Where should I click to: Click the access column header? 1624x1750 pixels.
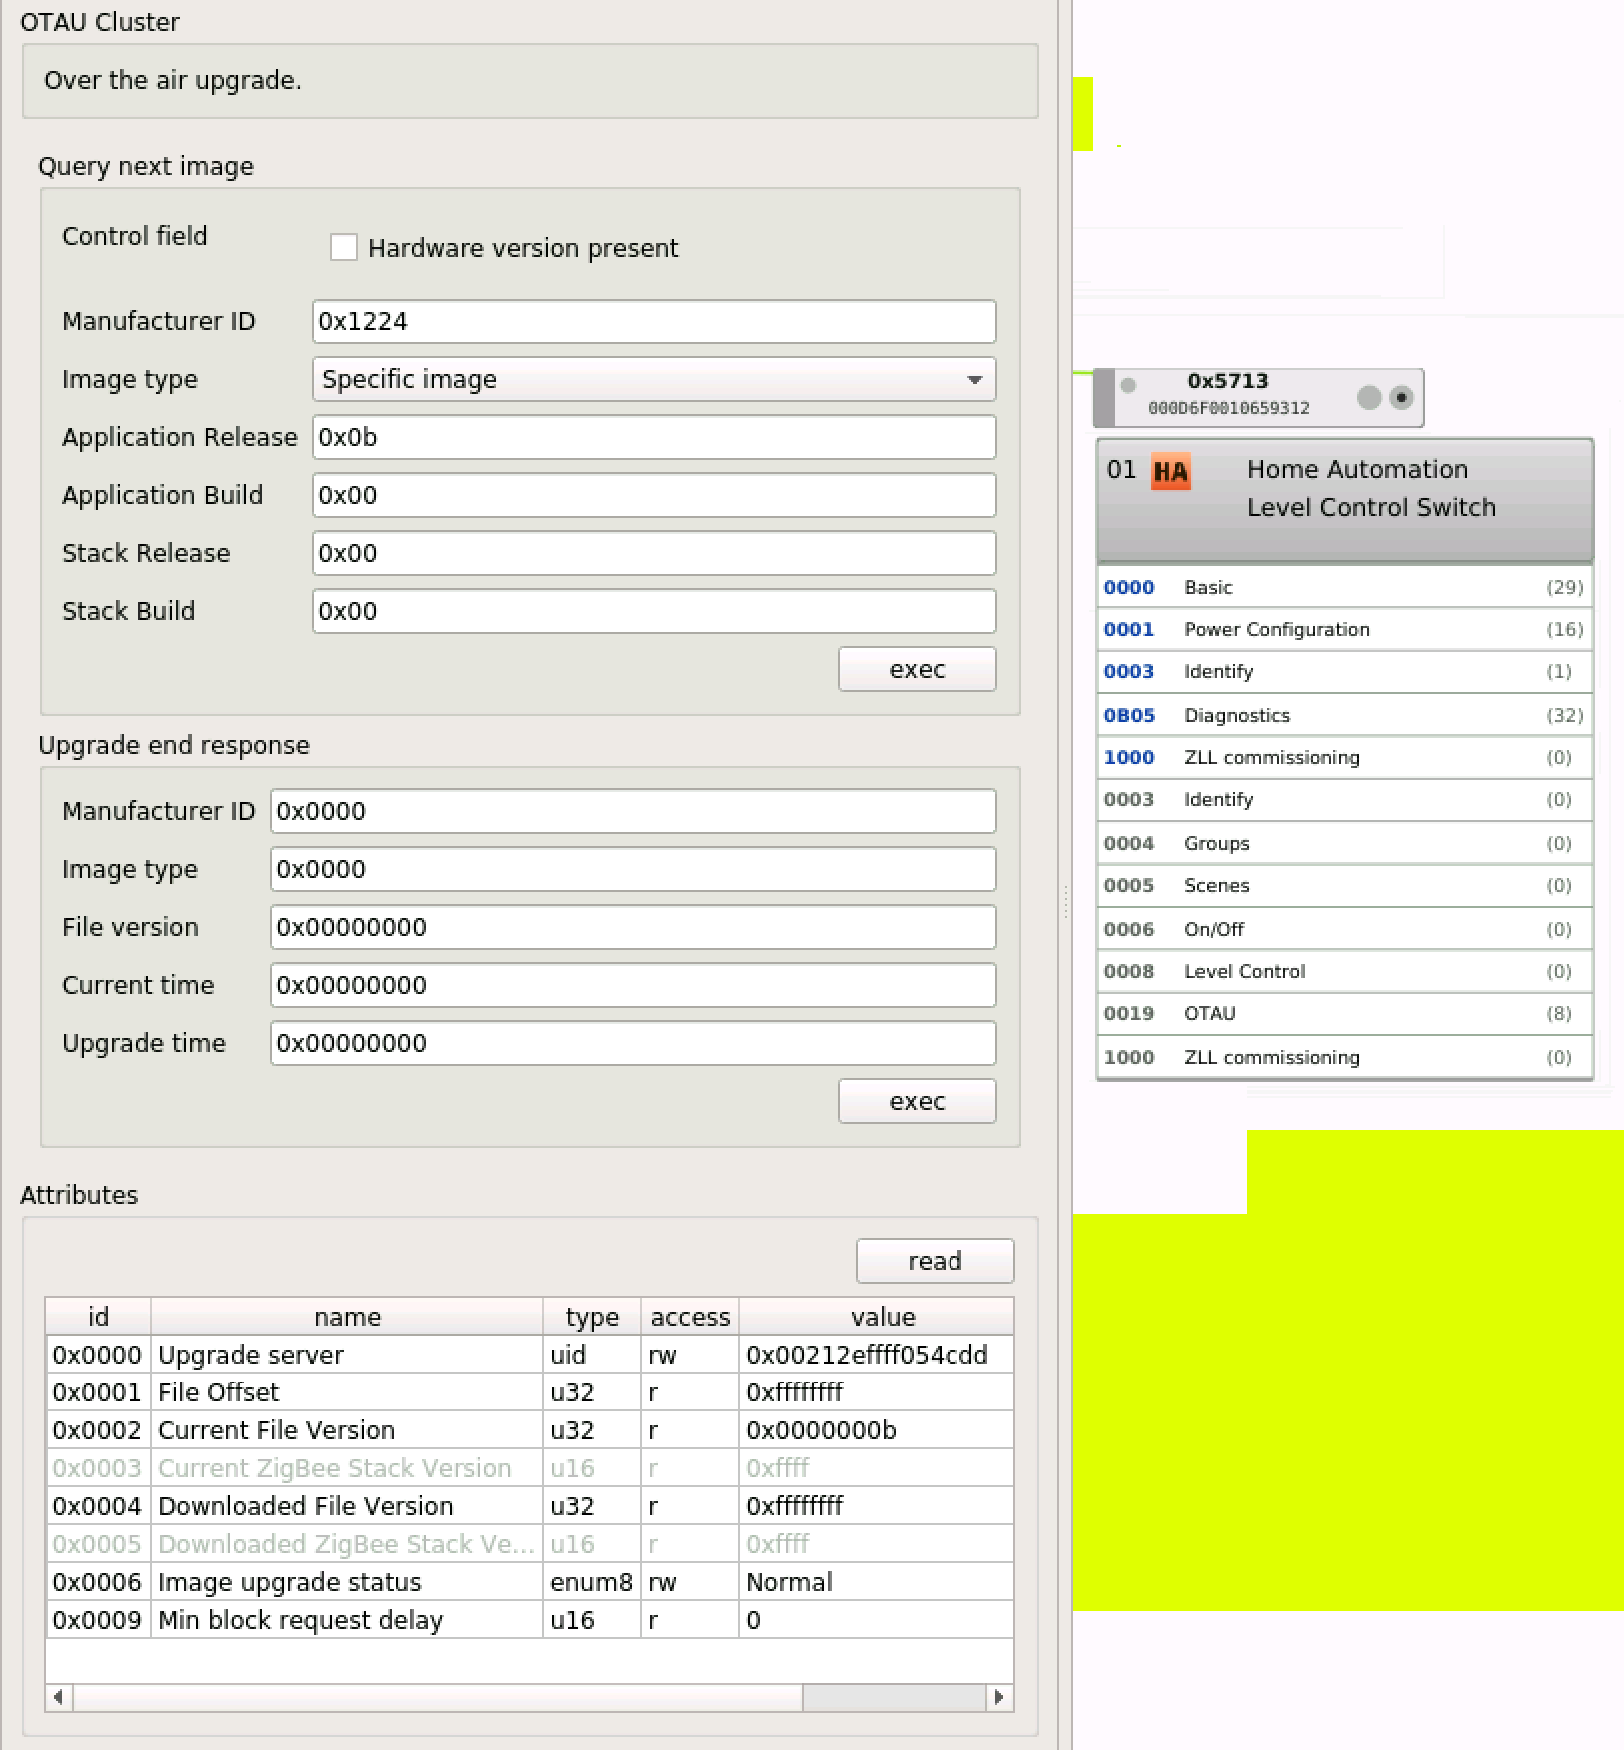[690, 1317]
